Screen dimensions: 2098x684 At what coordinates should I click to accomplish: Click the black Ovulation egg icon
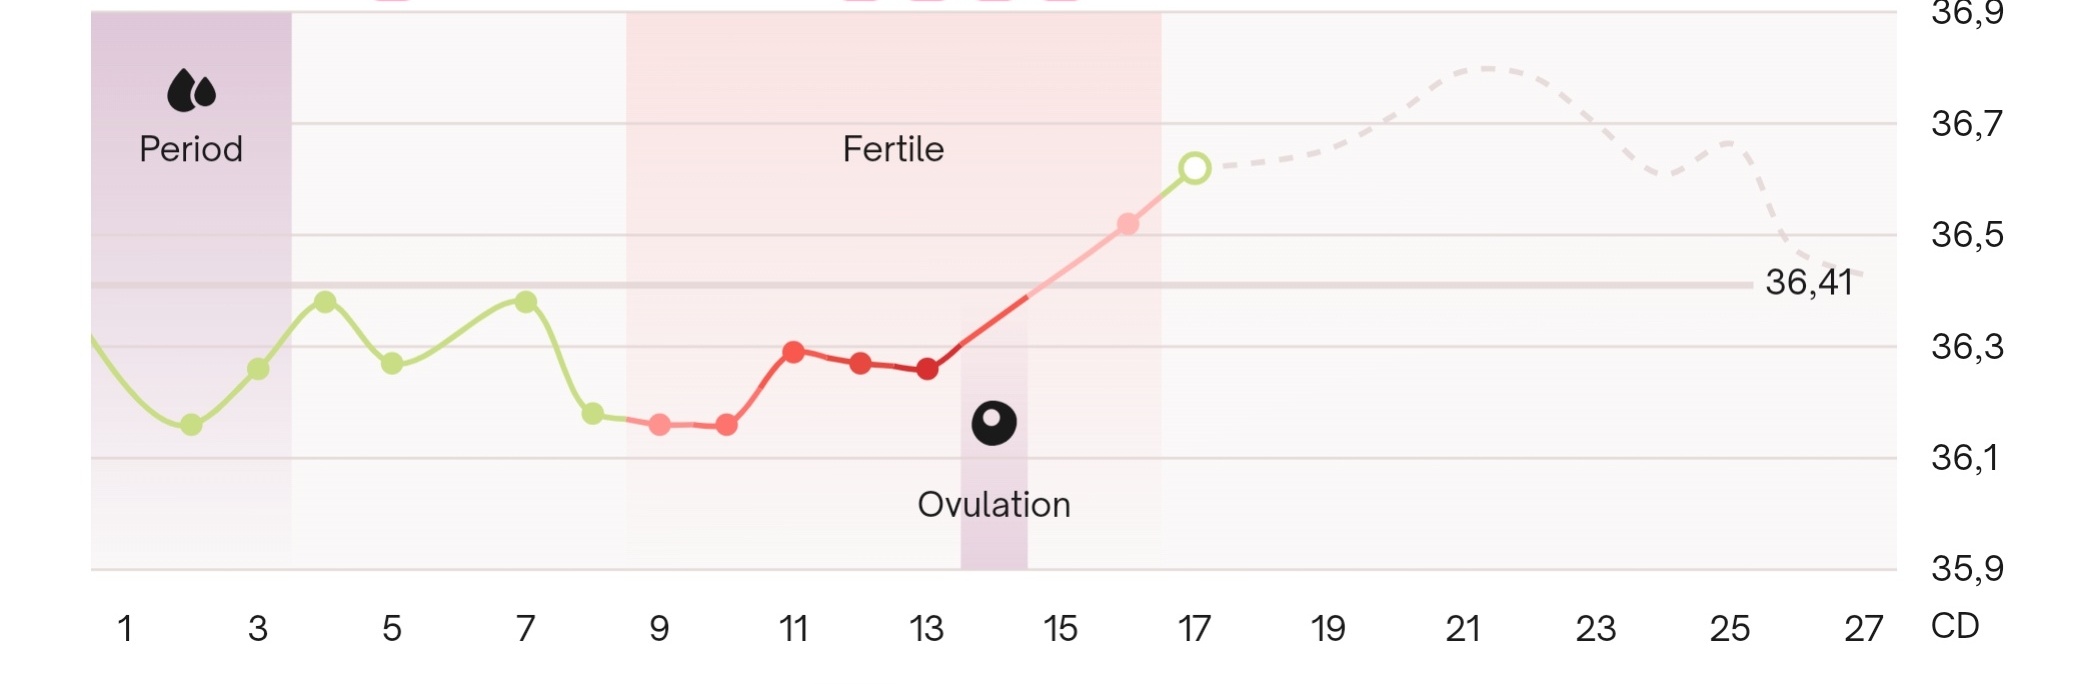click(994, 423)
